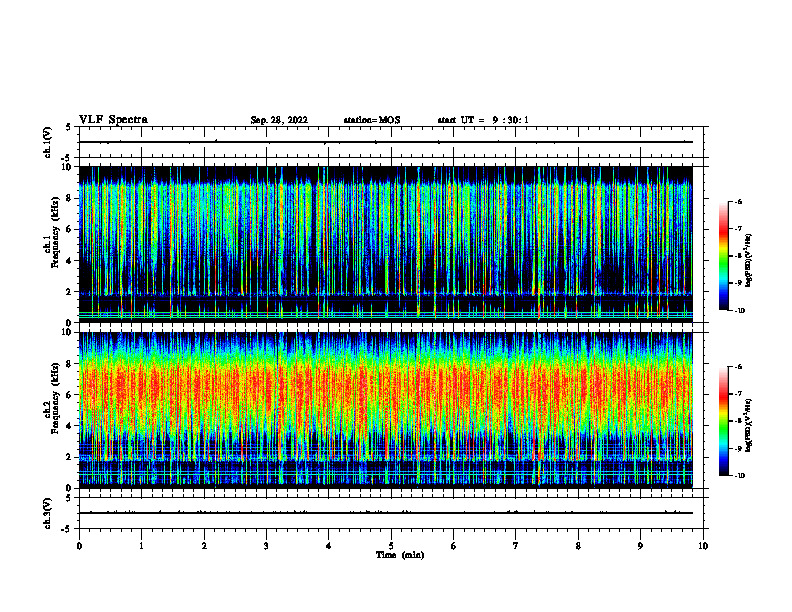The image size is (792, 612).
Task: Click the Time axis tick label "10"
Action: pos(703,546)
